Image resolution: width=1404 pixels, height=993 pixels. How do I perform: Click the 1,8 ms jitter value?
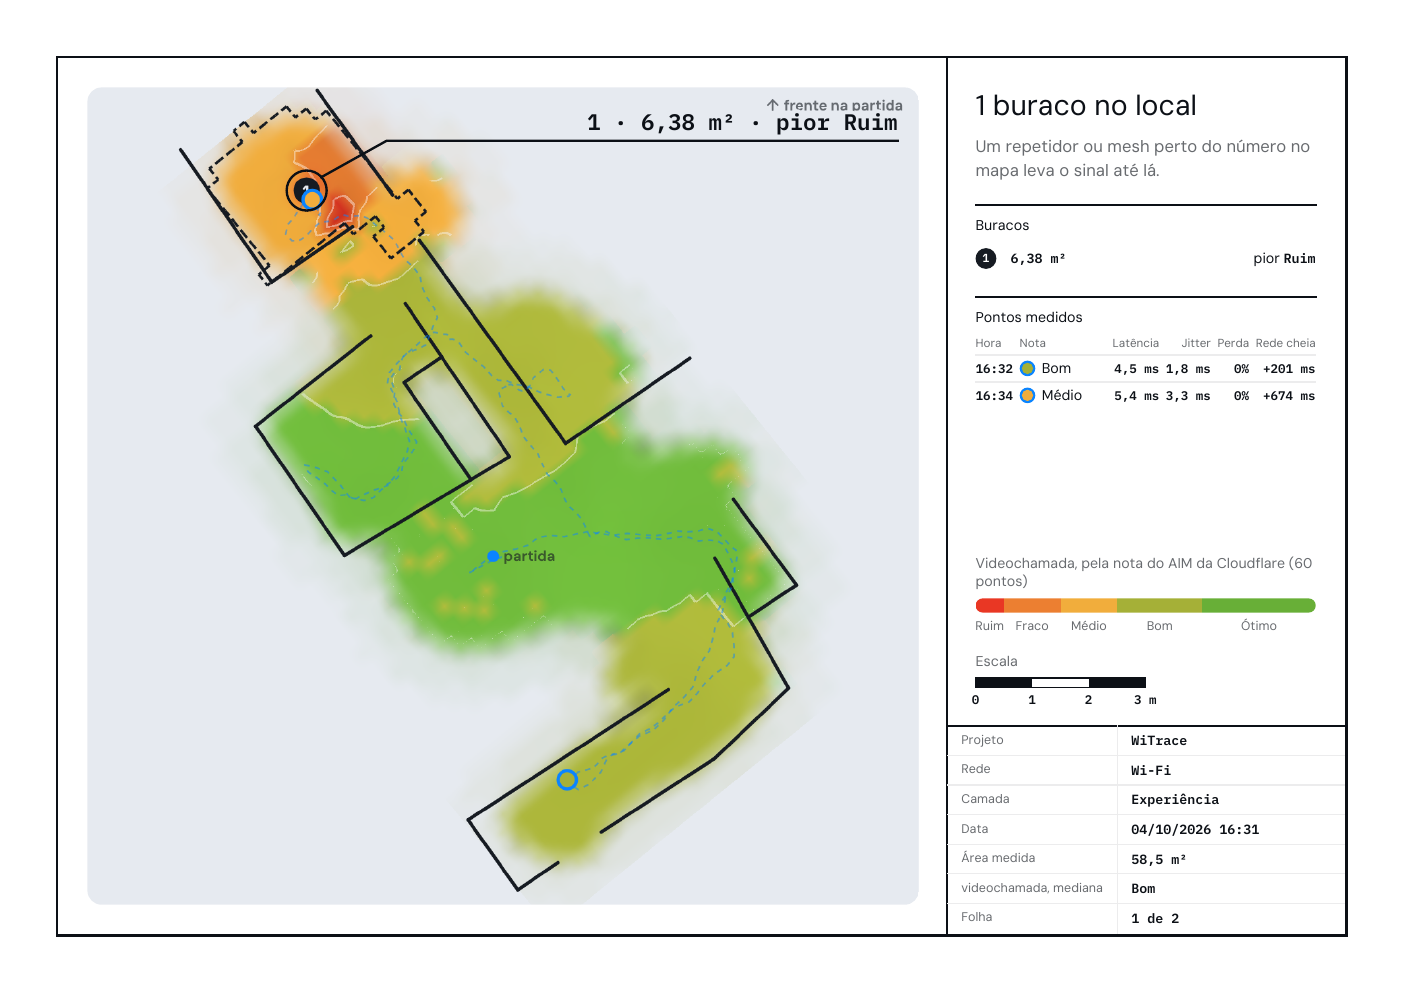pos(1188,369)
